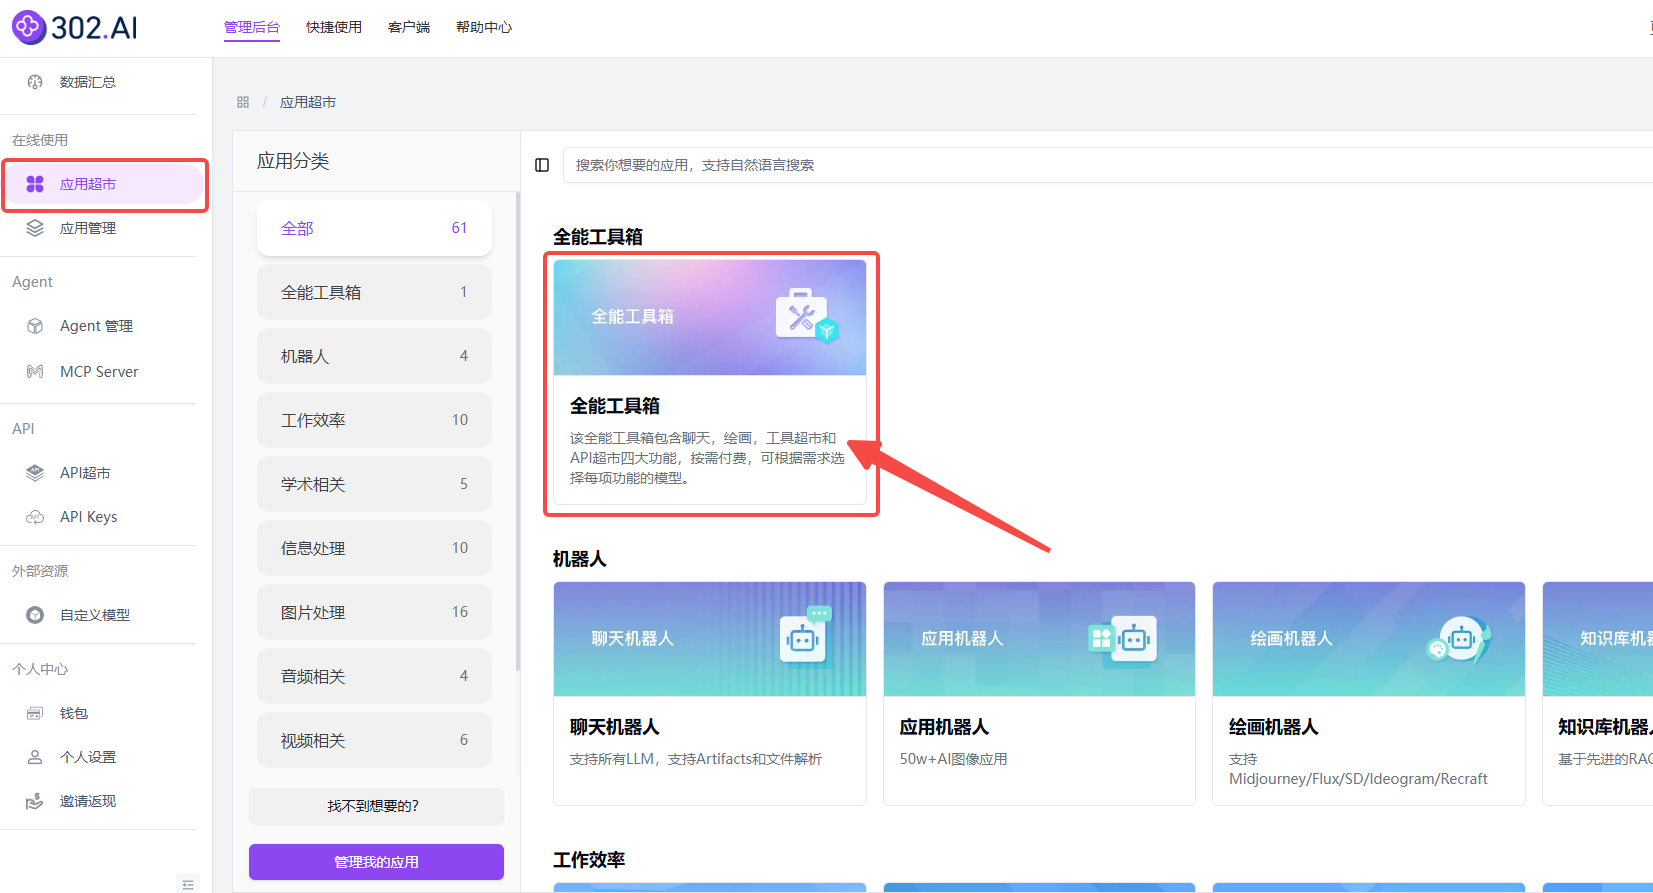
Task: Select 音频相关 category filter
Action: pos(374,676)
